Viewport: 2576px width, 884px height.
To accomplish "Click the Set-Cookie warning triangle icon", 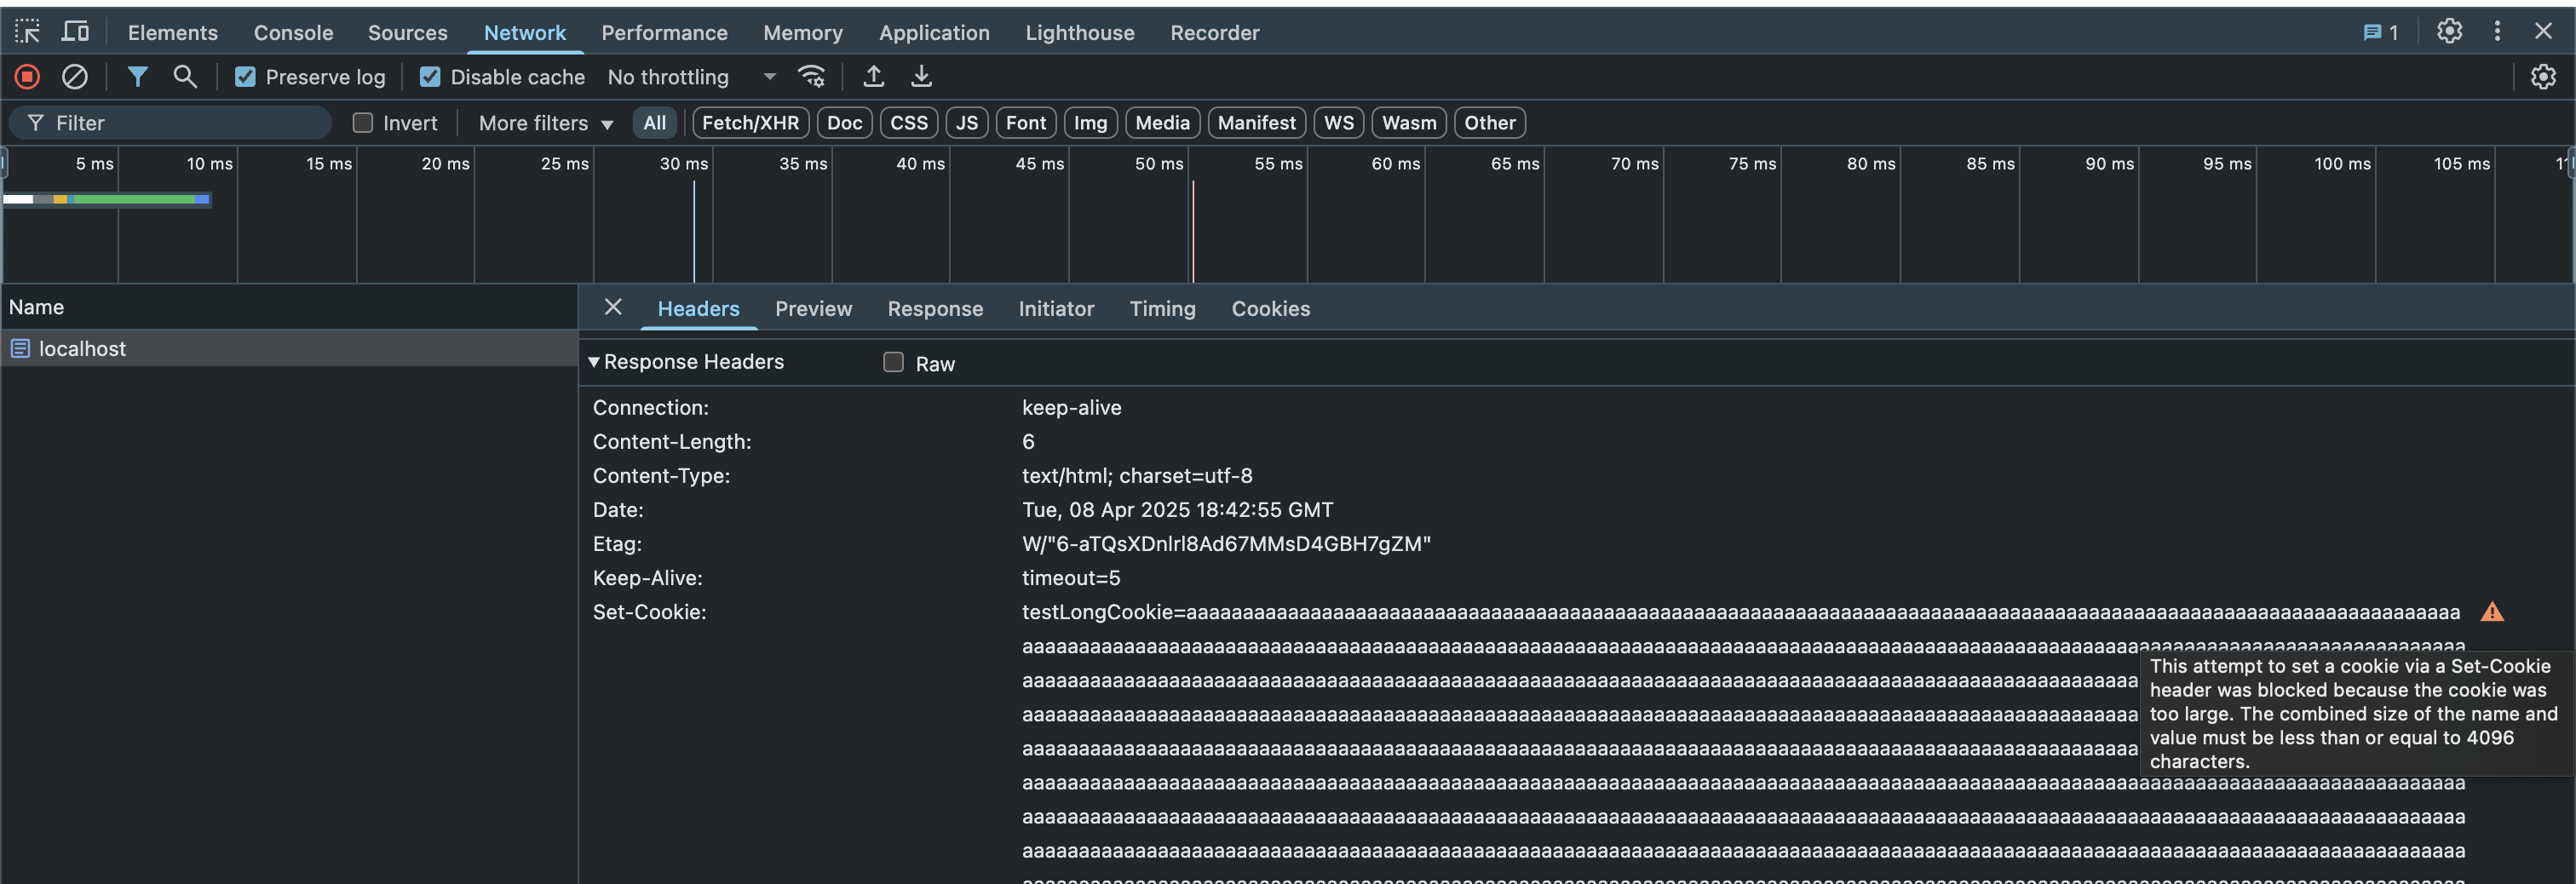I will pos(2492,612).
